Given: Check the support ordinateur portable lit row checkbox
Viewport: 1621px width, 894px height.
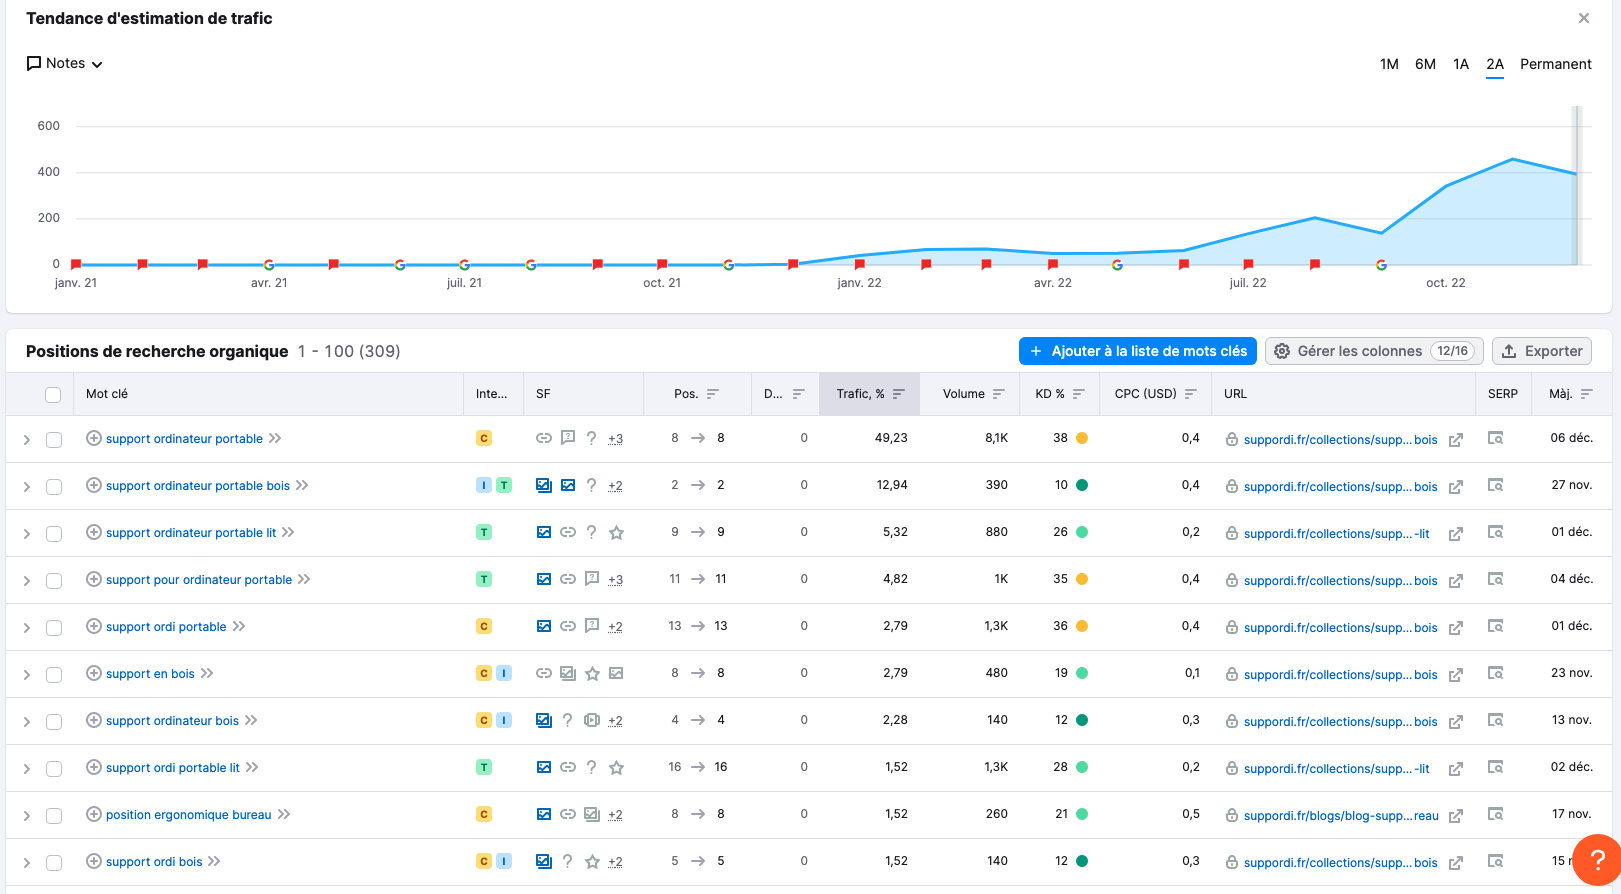Looking at the screenshot, I should [54, 534].
